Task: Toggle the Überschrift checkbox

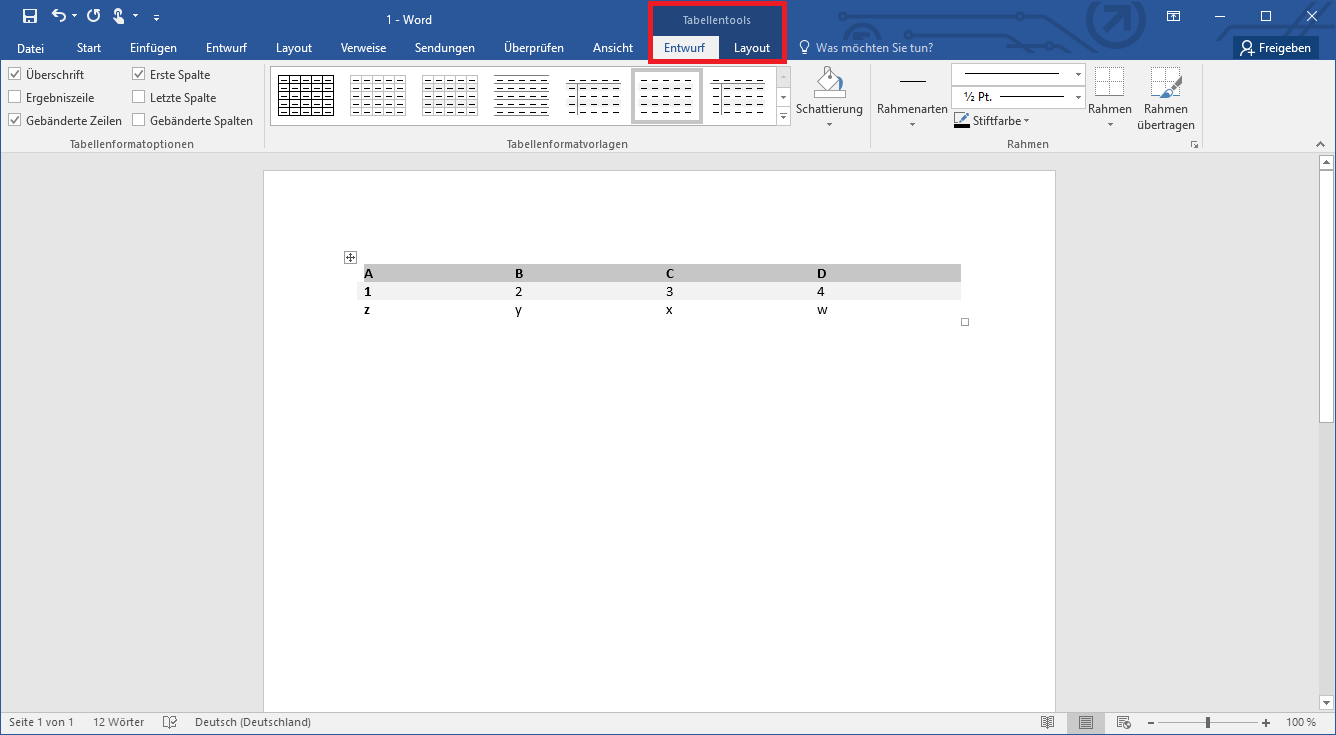Action: 14,74
